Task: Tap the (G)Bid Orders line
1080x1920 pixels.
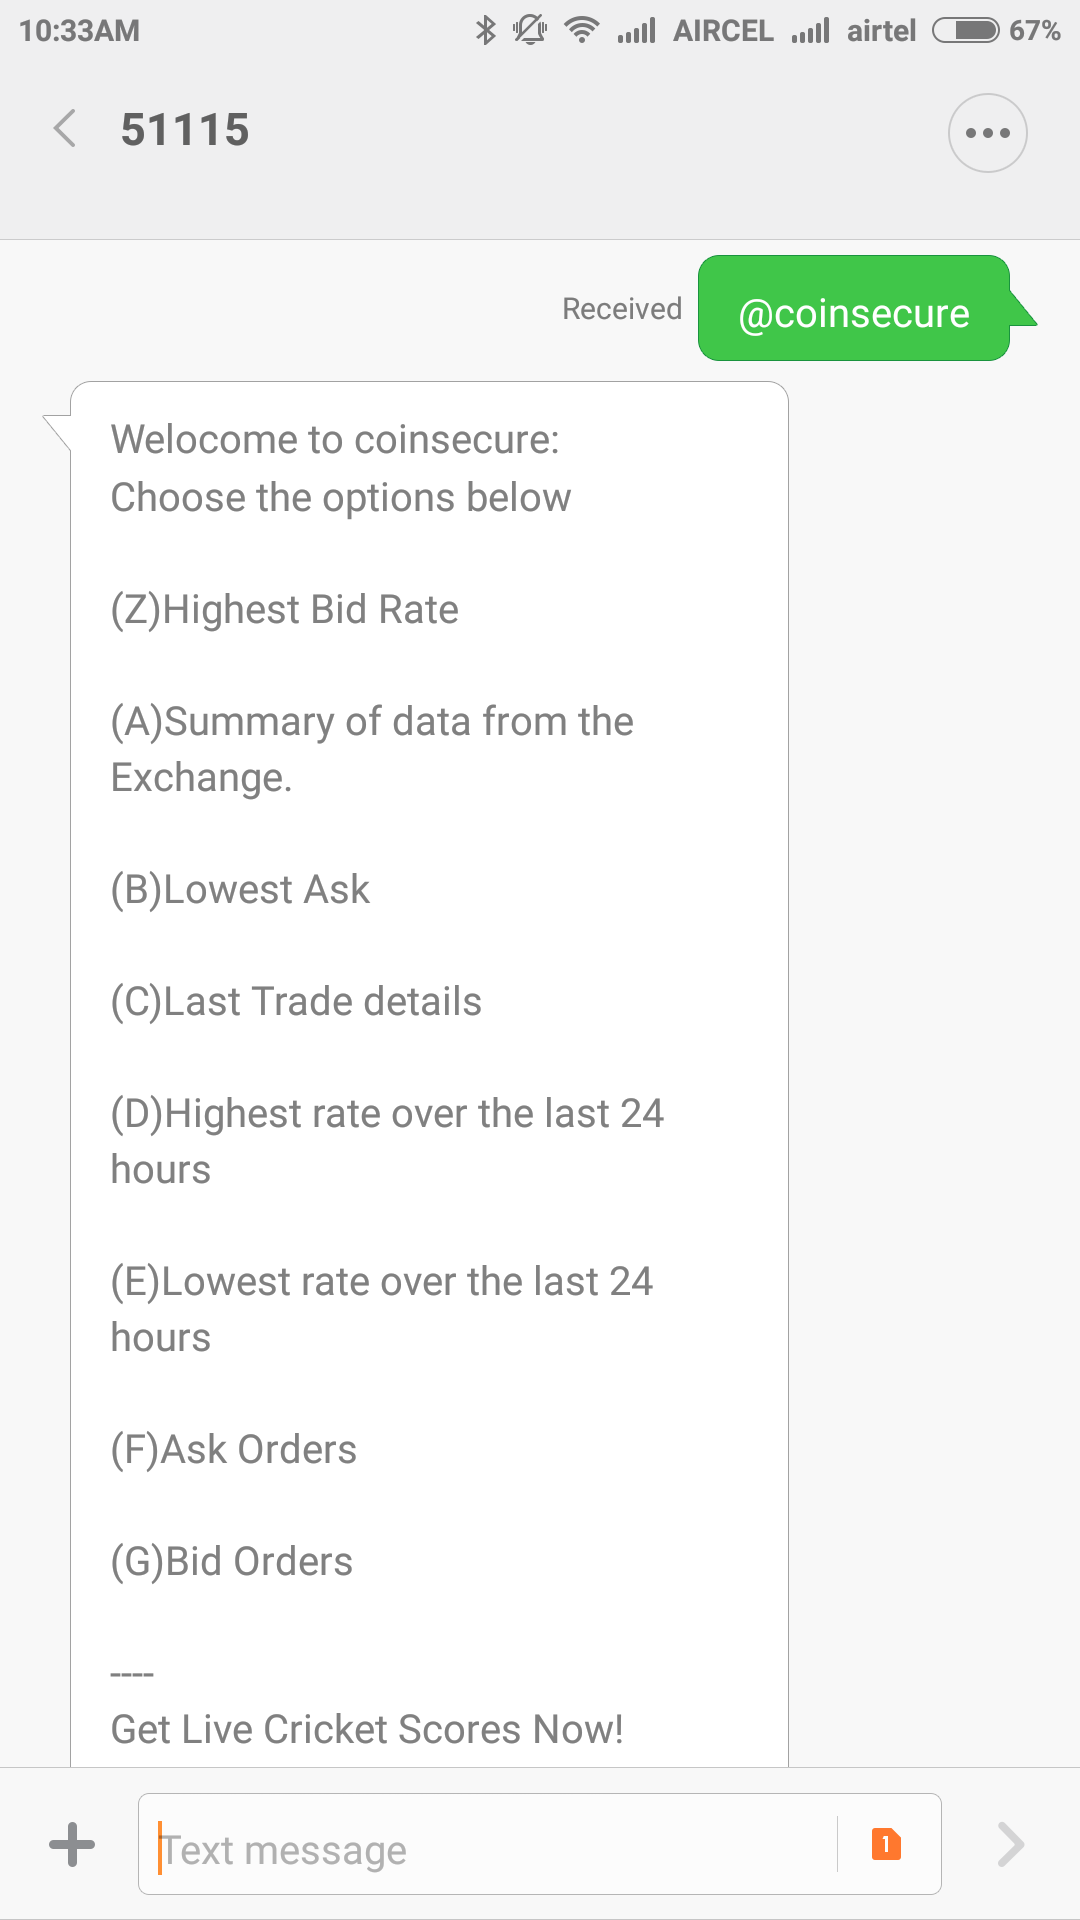Action: pyautogui.click(x=231, y=1562)
